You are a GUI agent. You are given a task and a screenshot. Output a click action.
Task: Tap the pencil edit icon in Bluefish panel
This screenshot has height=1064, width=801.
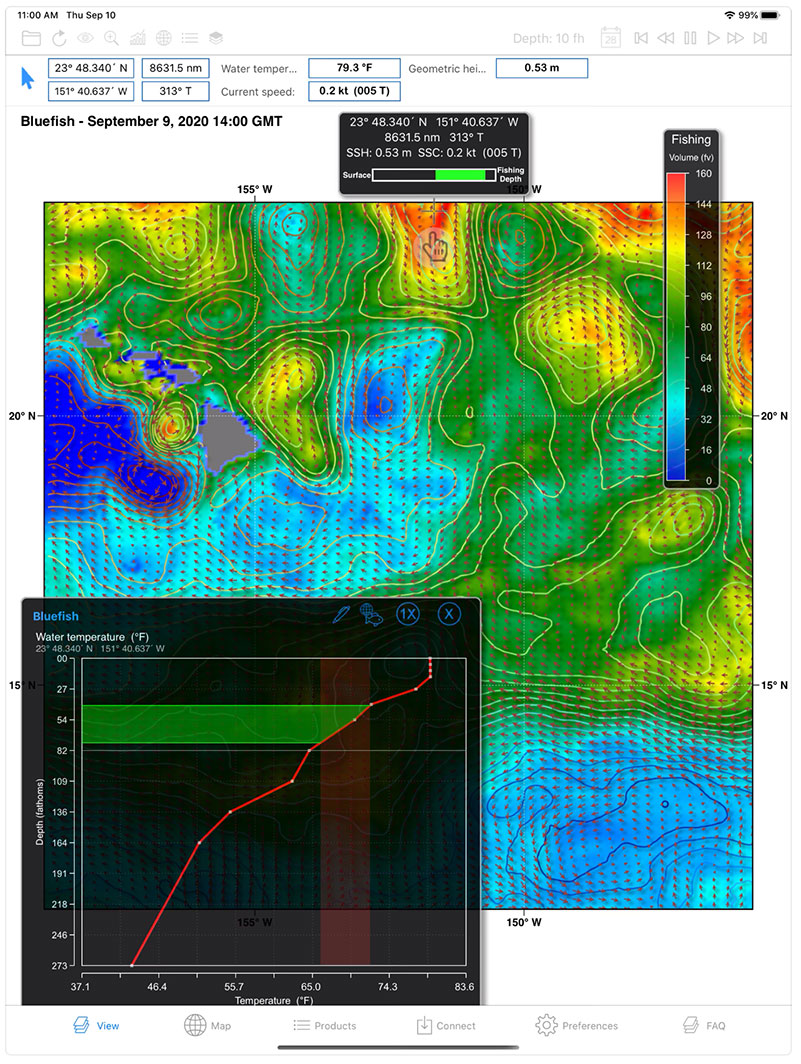pos(341,614)
